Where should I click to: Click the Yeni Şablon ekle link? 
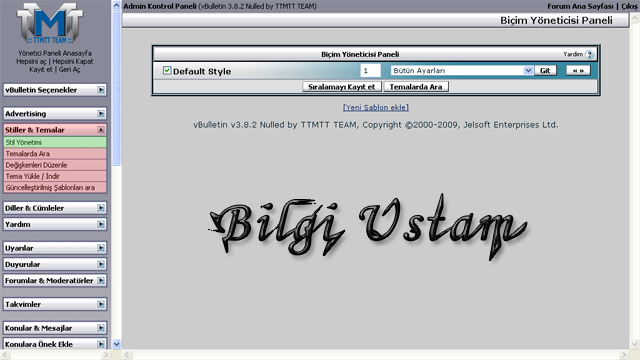pyautogui.click(x=376, y=107)
